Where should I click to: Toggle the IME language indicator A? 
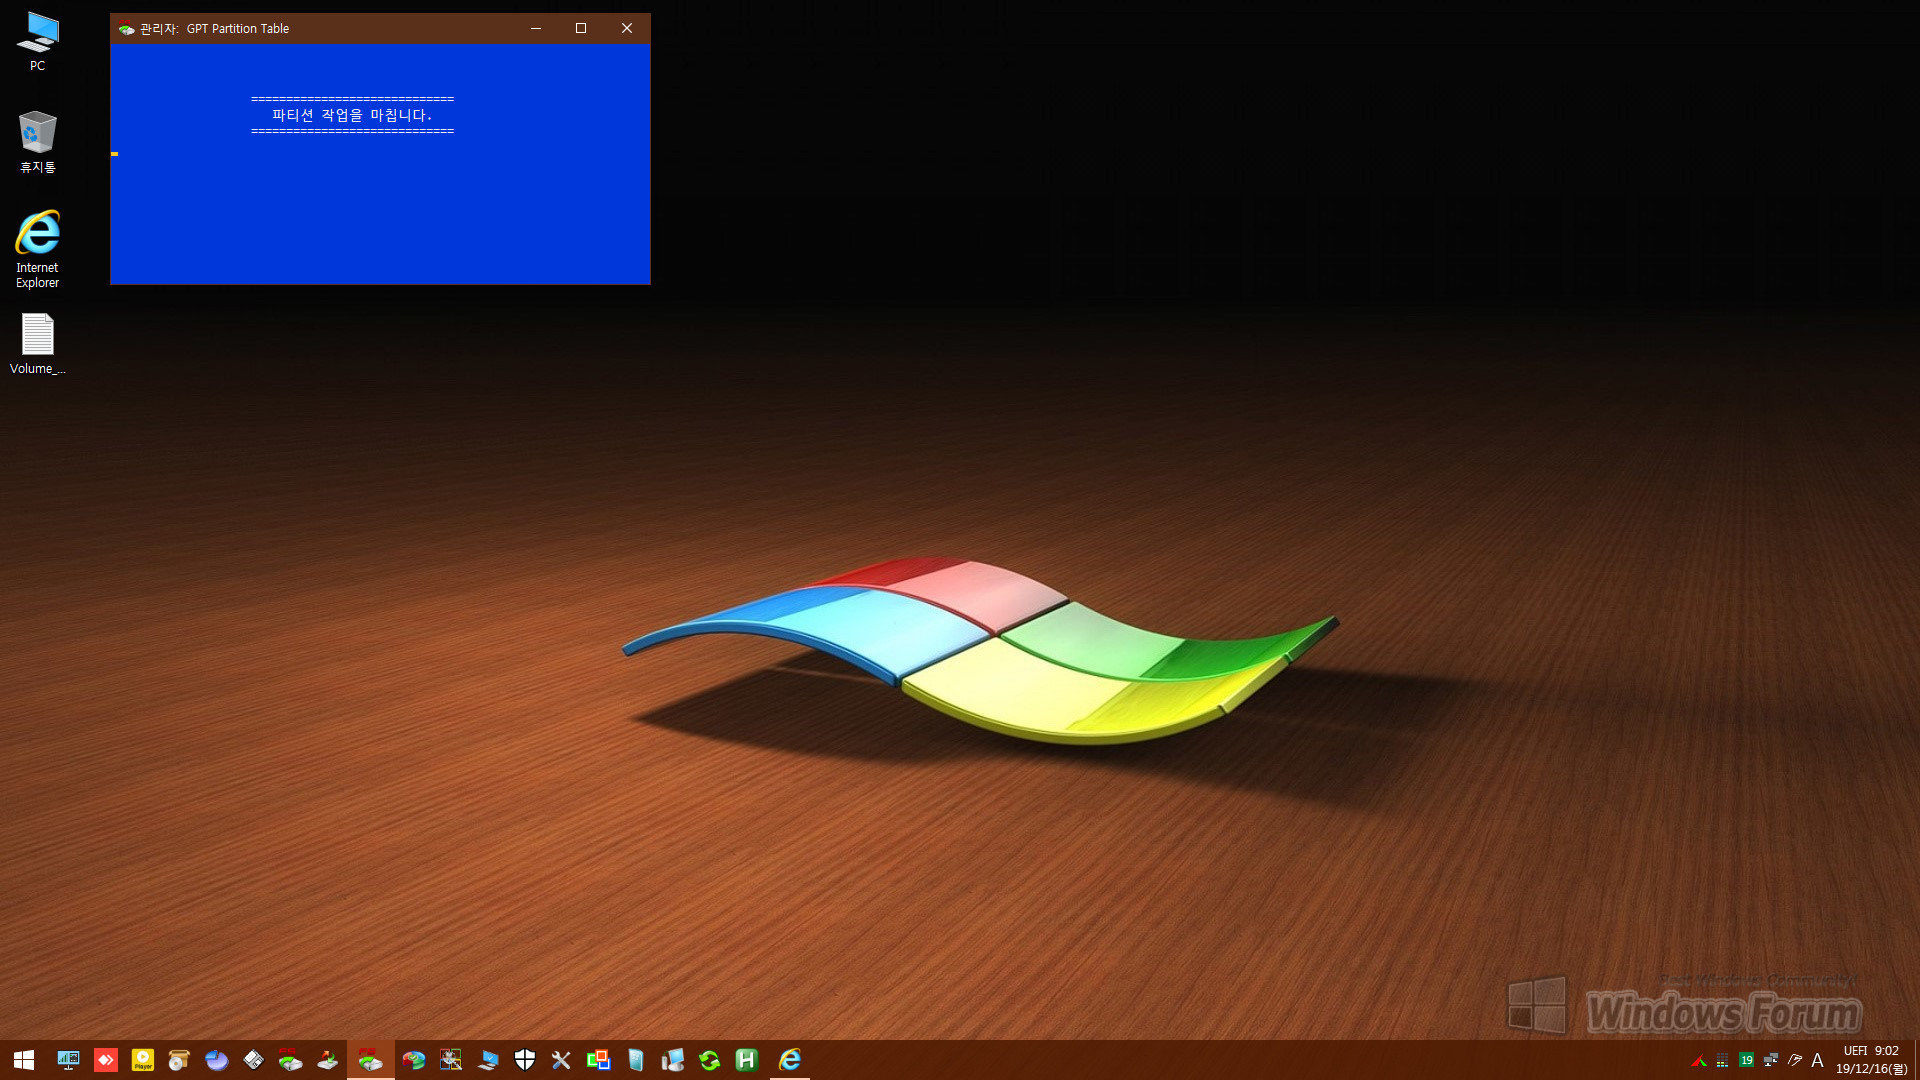(1818, 1060)
